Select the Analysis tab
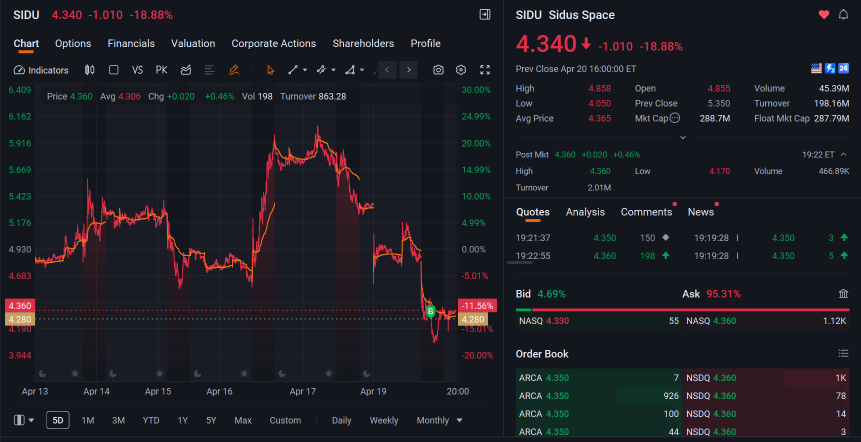The height and width of the screenshot is (442, 861). (x=585, y=212)
